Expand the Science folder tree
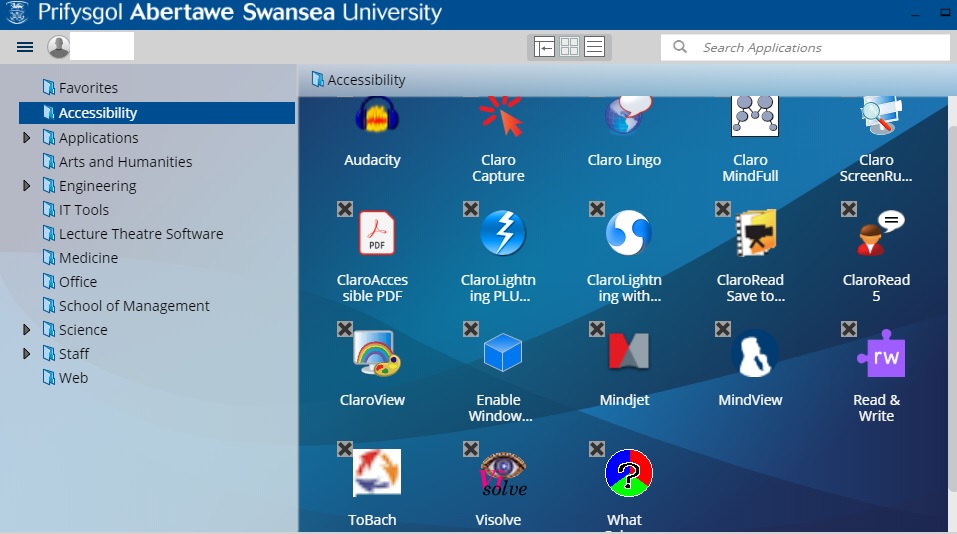Screen dimensions: 957x534 tap(26, 330)
